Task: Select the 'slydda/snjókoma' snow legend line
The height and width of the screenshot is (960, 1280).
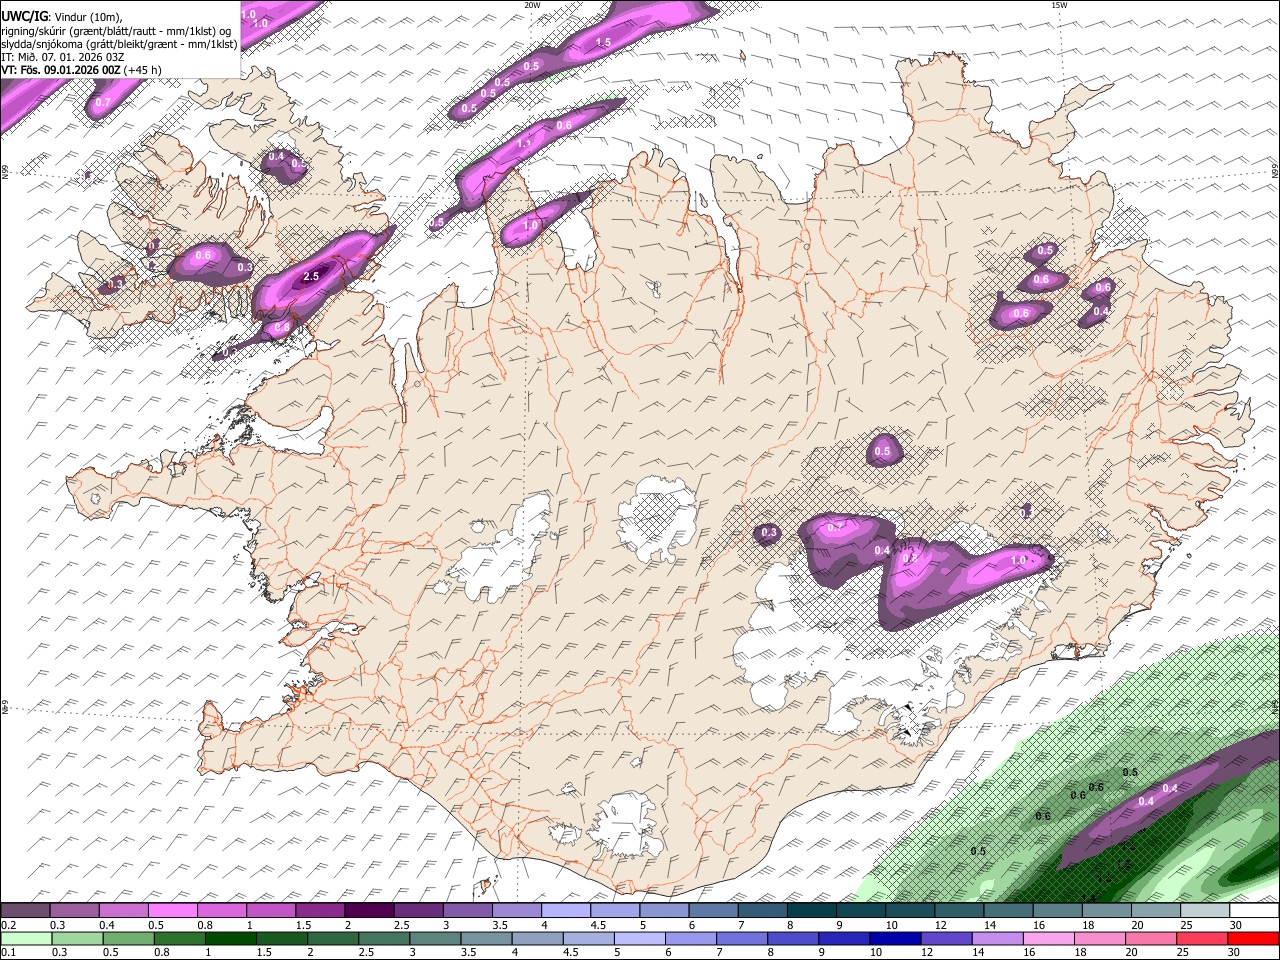Action: click(119, 43)
